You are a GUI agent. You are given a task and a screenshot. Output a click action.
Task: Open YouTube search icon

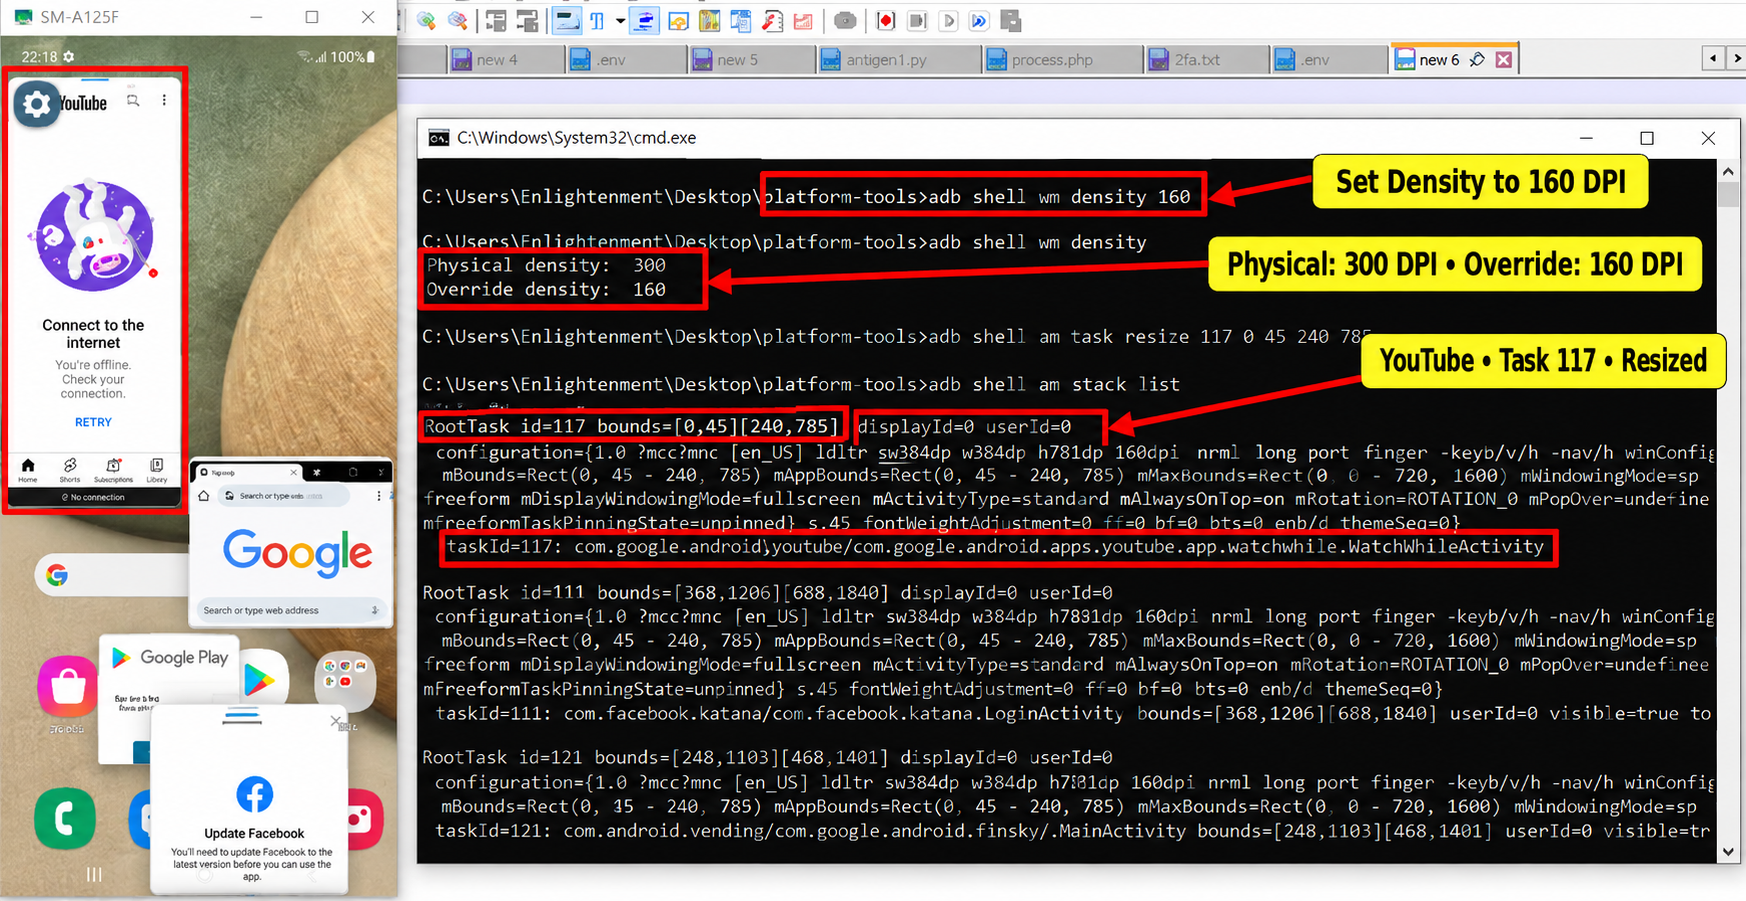(x=133, y=100)
